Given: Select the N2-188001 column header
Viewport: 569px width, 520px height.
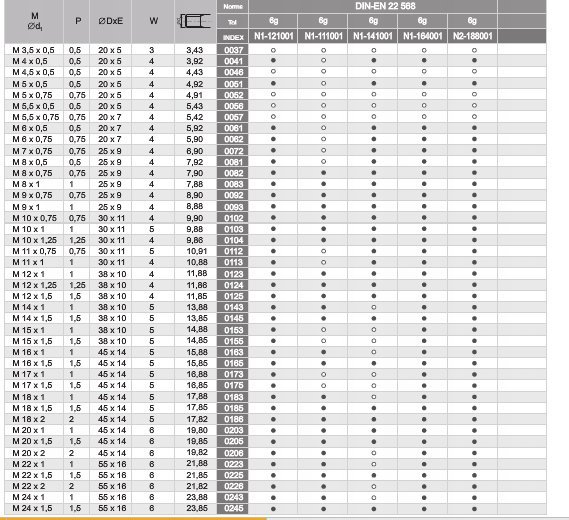Looking at the screenshot, I should click(472, 36).
